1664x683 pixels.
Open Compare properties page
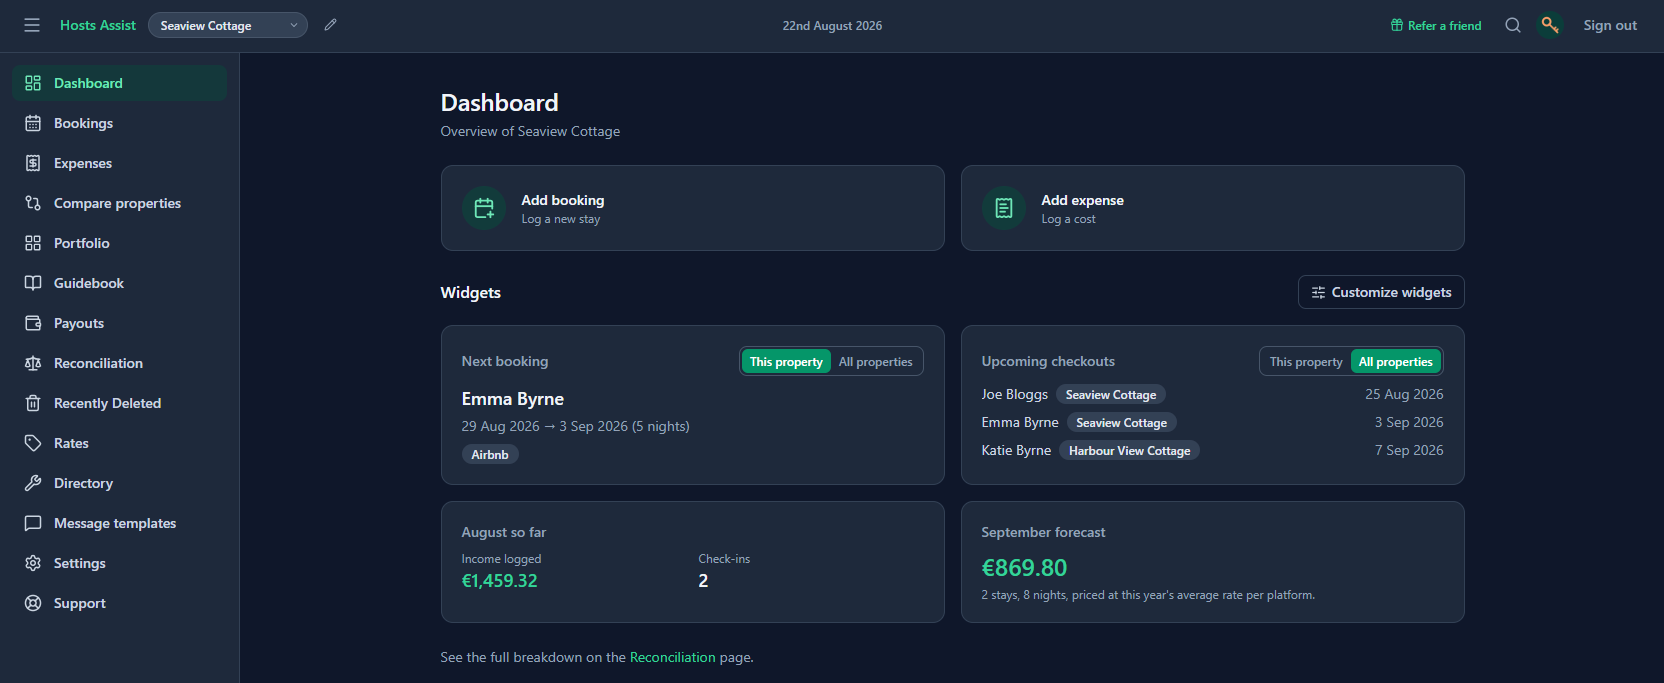(119, 203)
